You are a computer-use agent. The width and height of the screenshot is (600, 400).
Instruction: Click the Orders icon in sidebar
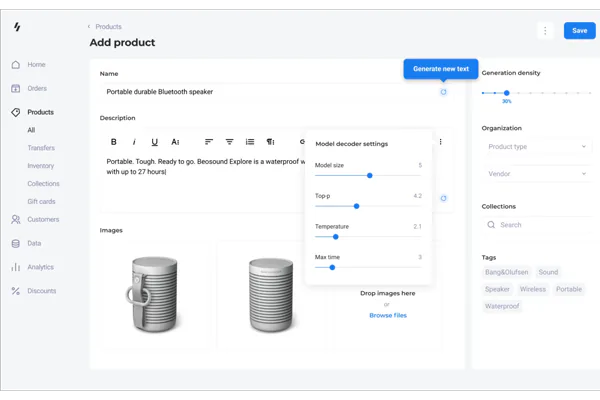coord(16,88)
